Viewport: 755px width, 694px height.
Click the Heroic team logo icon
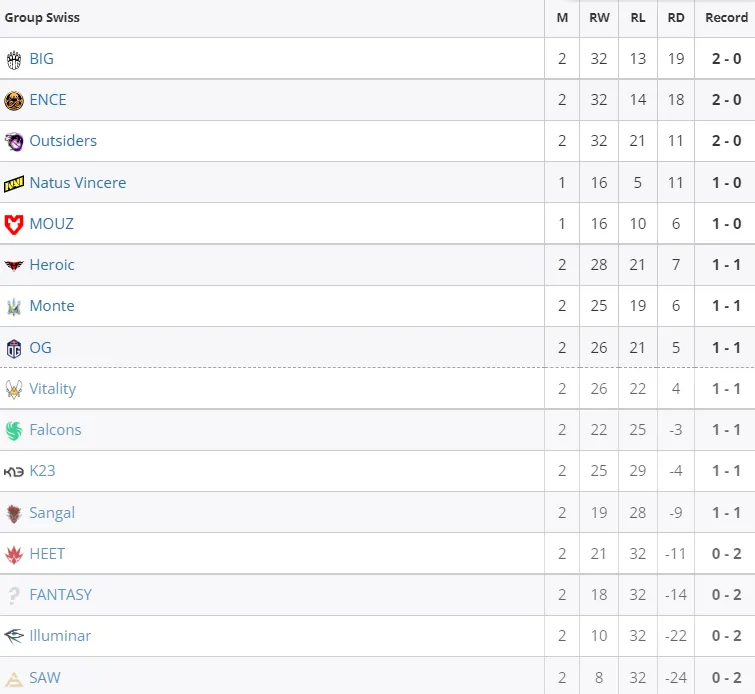pyautogui.click(x=14, y=265)
